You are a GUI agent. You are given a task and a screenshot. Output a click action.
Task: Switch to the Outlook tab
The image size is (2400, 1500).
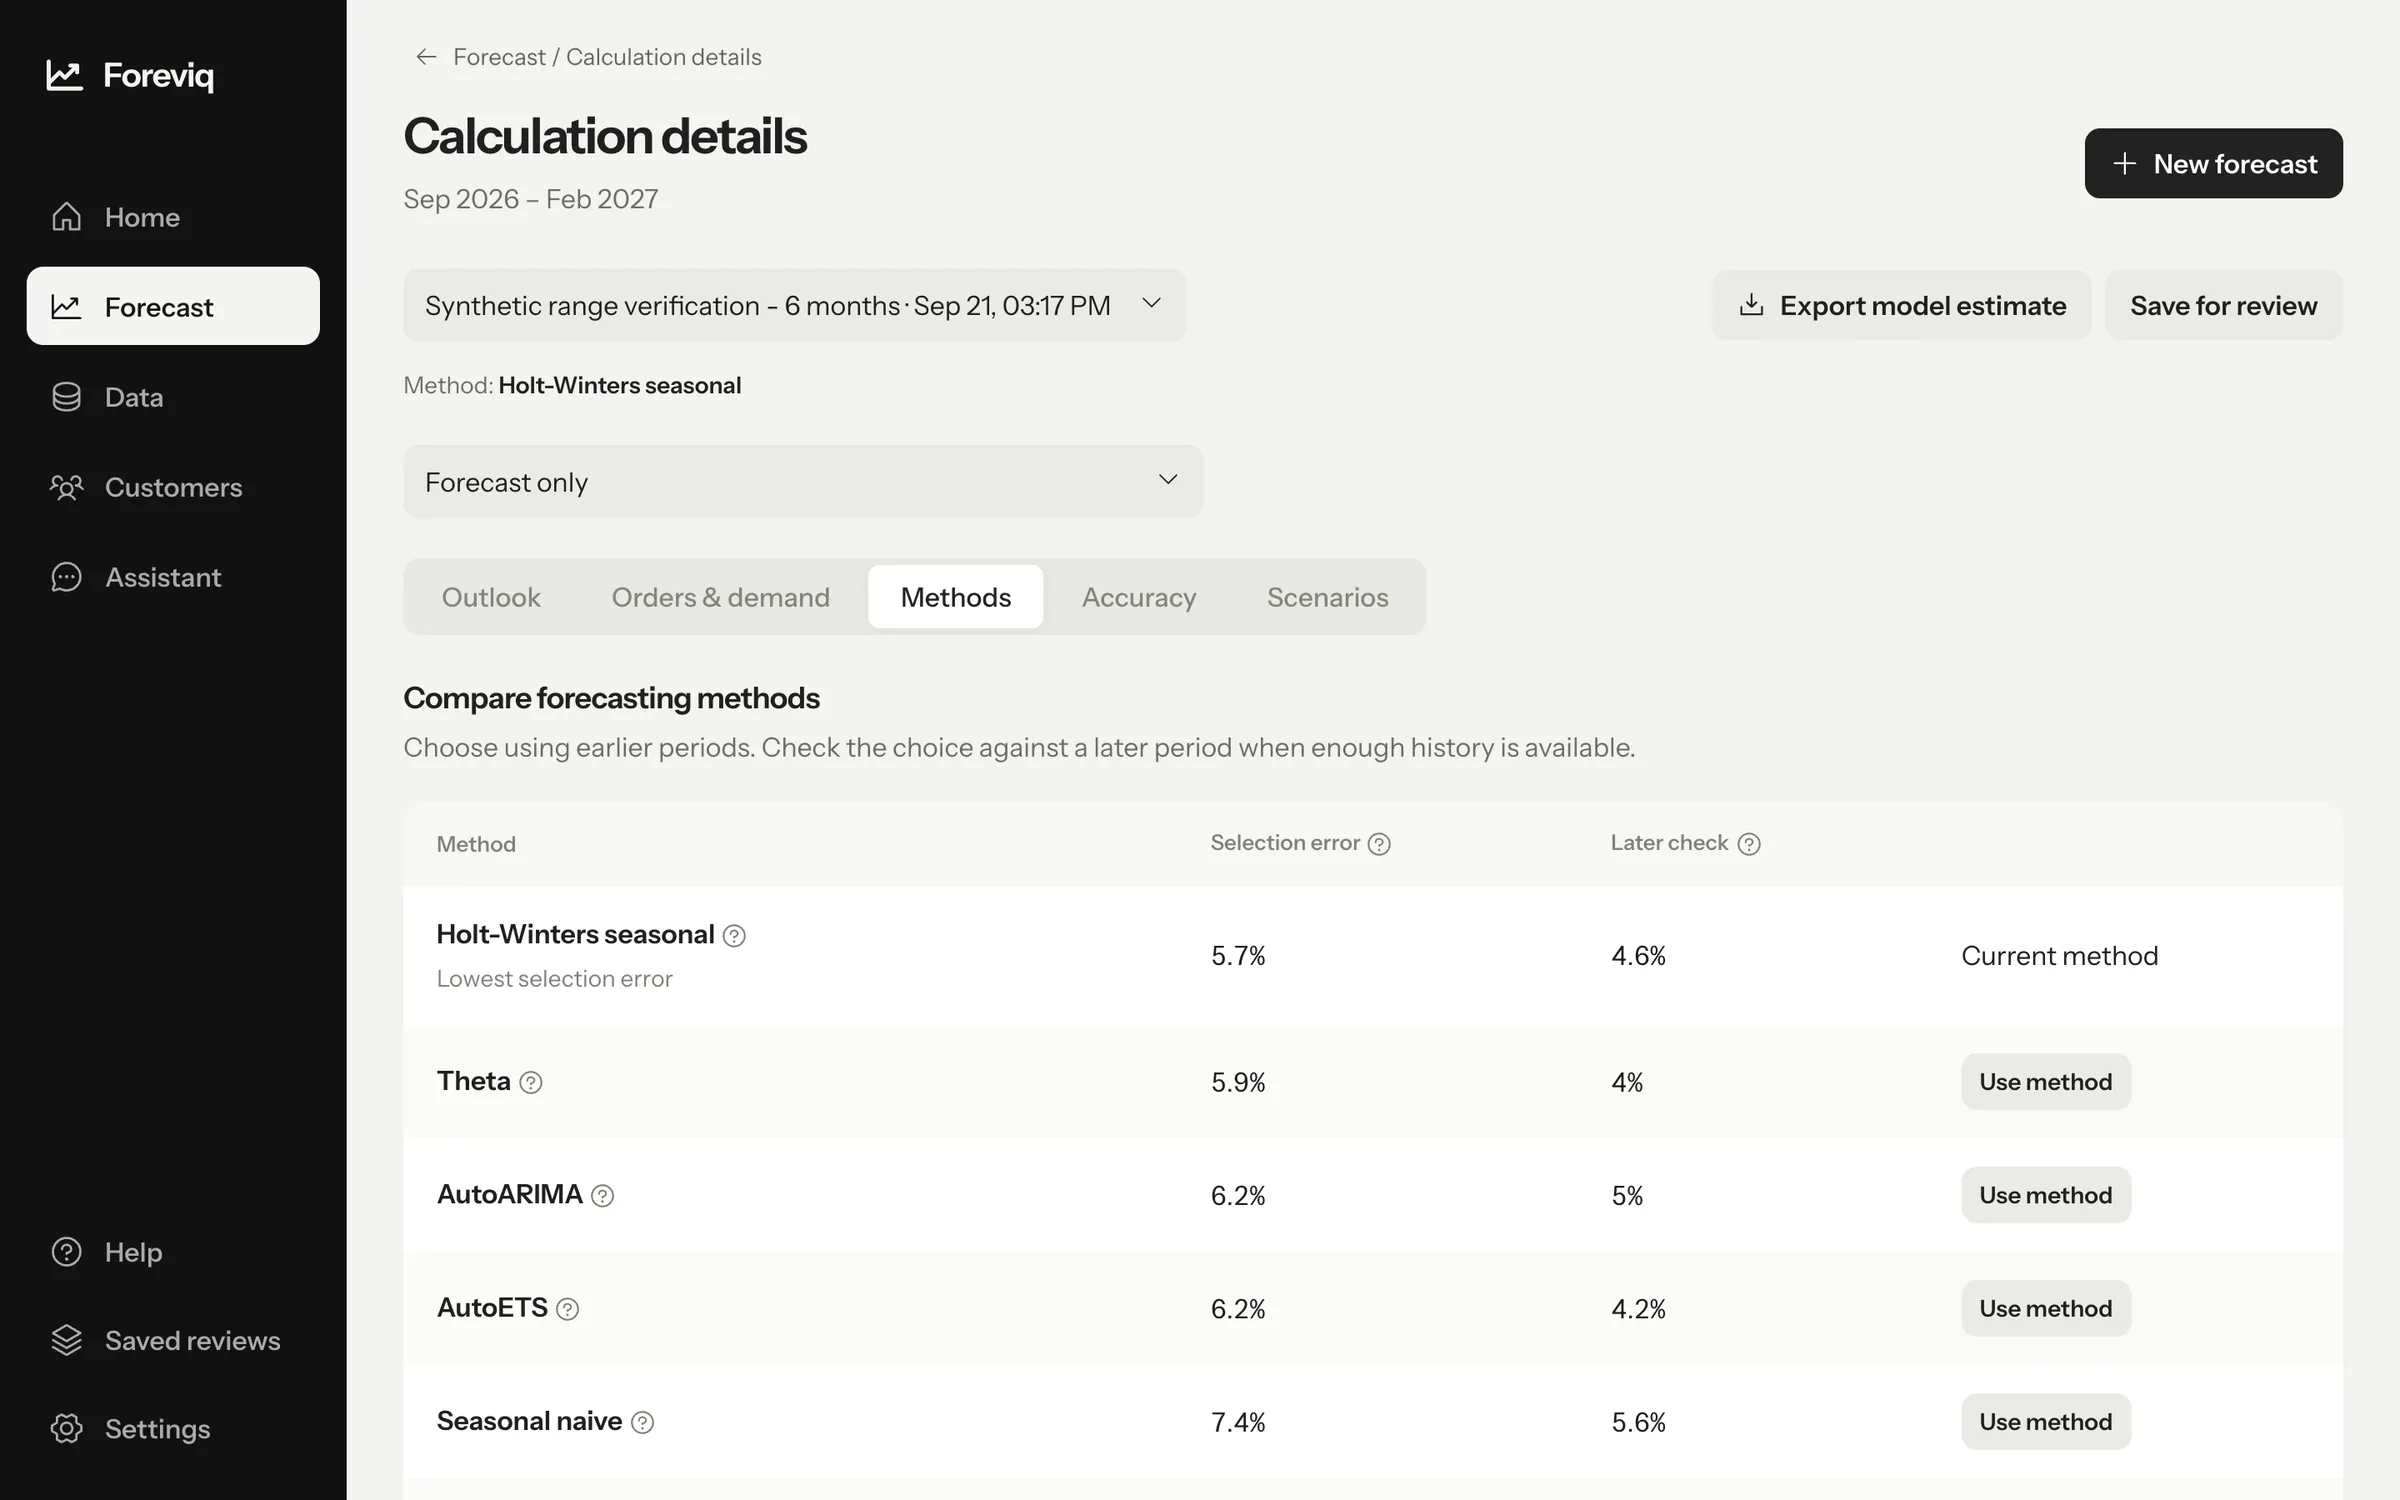coord(491,597)
